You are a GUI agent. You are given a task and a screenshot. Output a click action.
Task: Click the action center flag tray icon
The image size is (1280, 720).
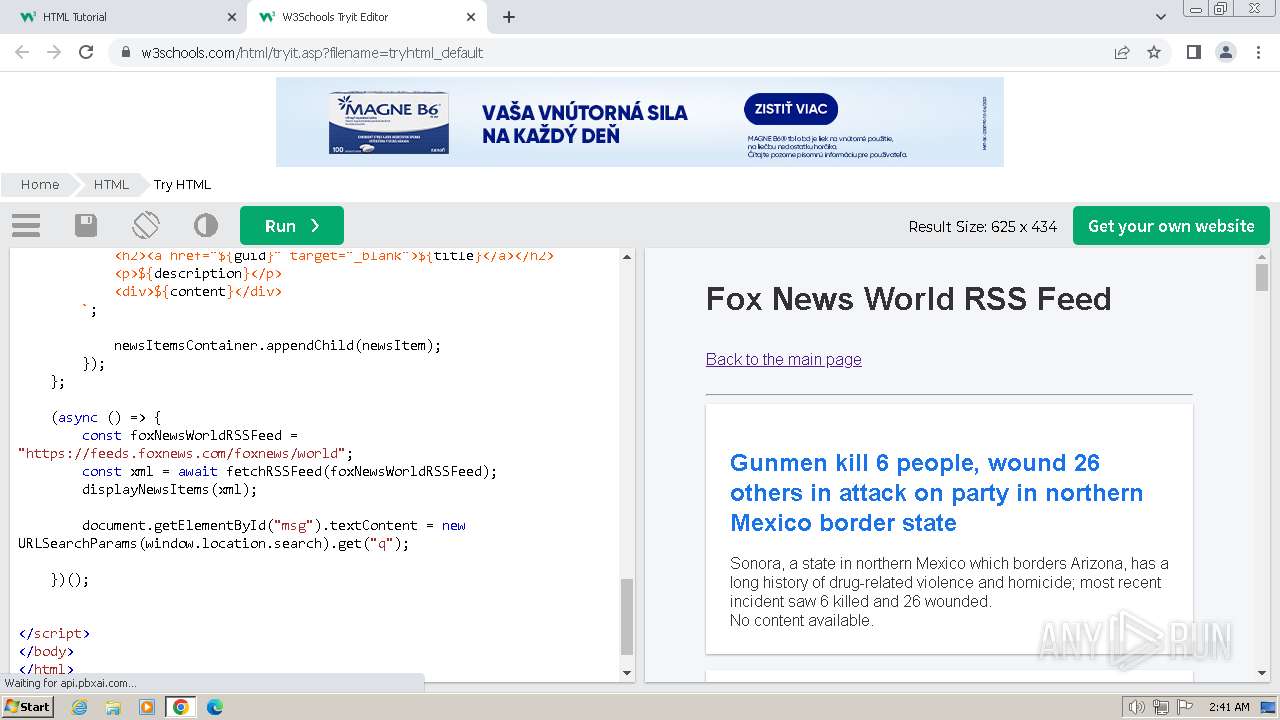[x=1185, y=707]
